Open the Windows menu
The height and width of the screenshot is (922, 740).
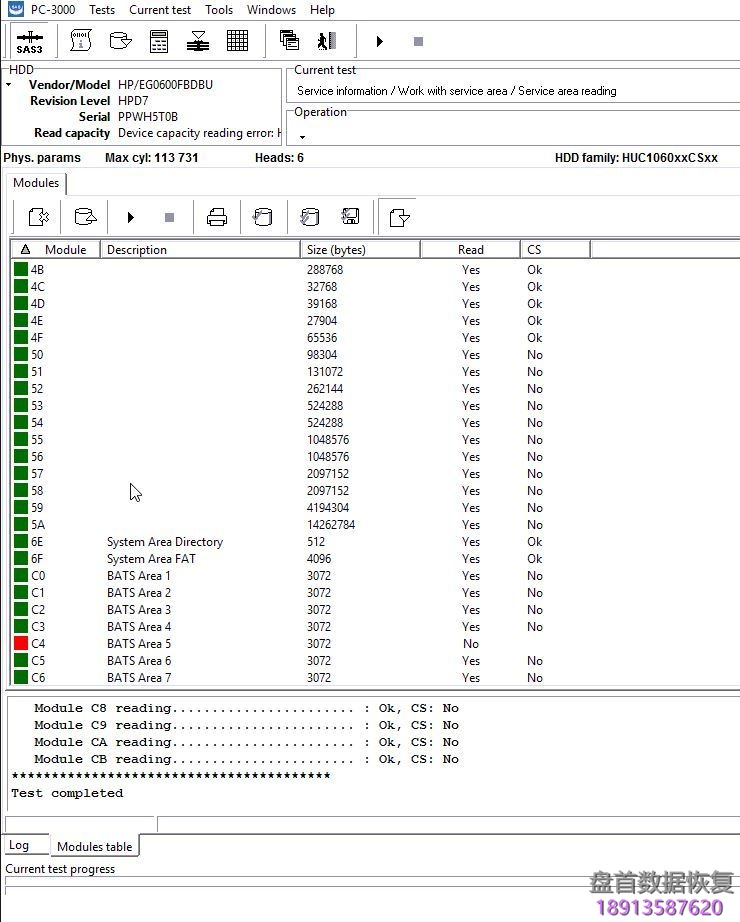click(271, 9)
